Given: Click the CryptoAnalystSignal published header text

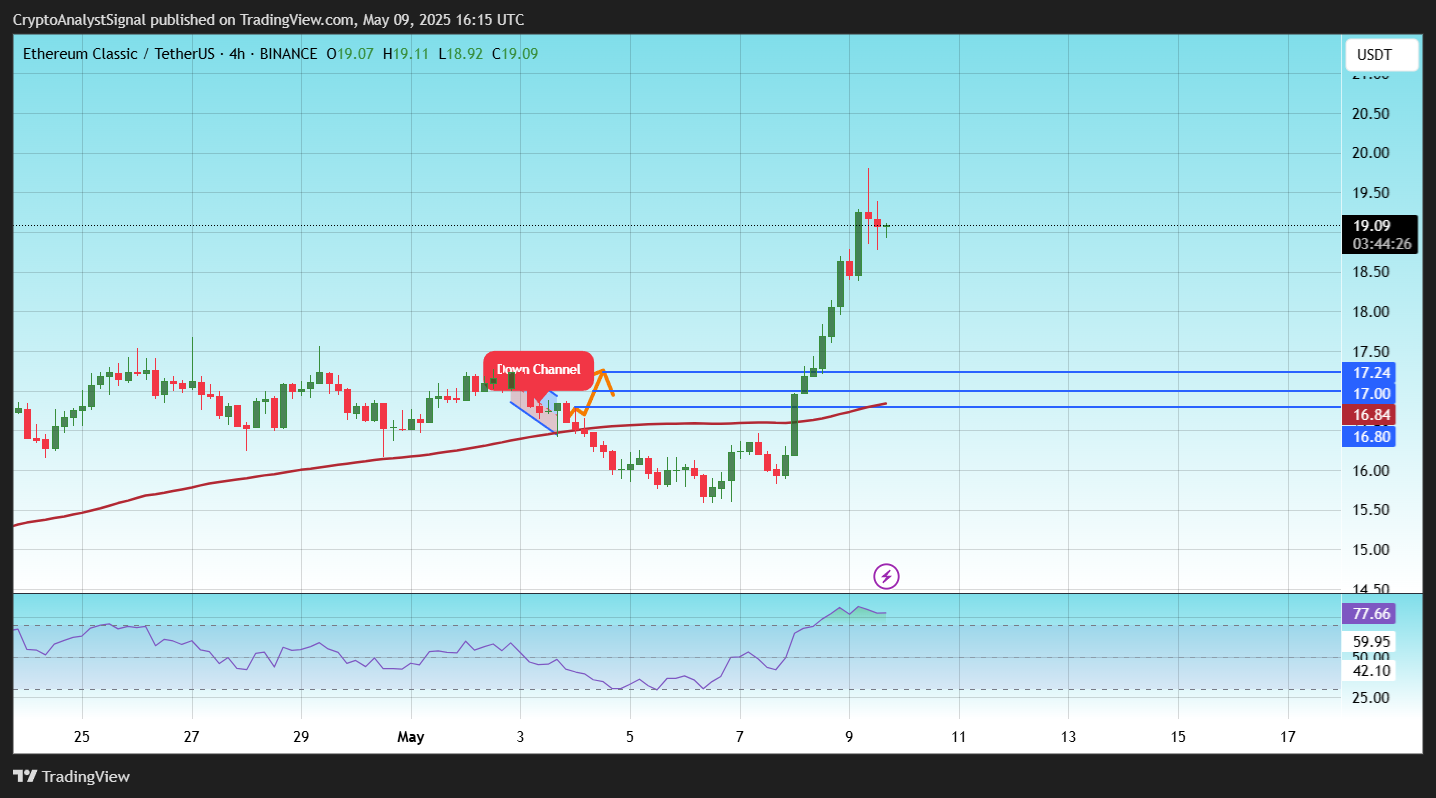Looking at the screenshot, I should (x=268, y=20).
